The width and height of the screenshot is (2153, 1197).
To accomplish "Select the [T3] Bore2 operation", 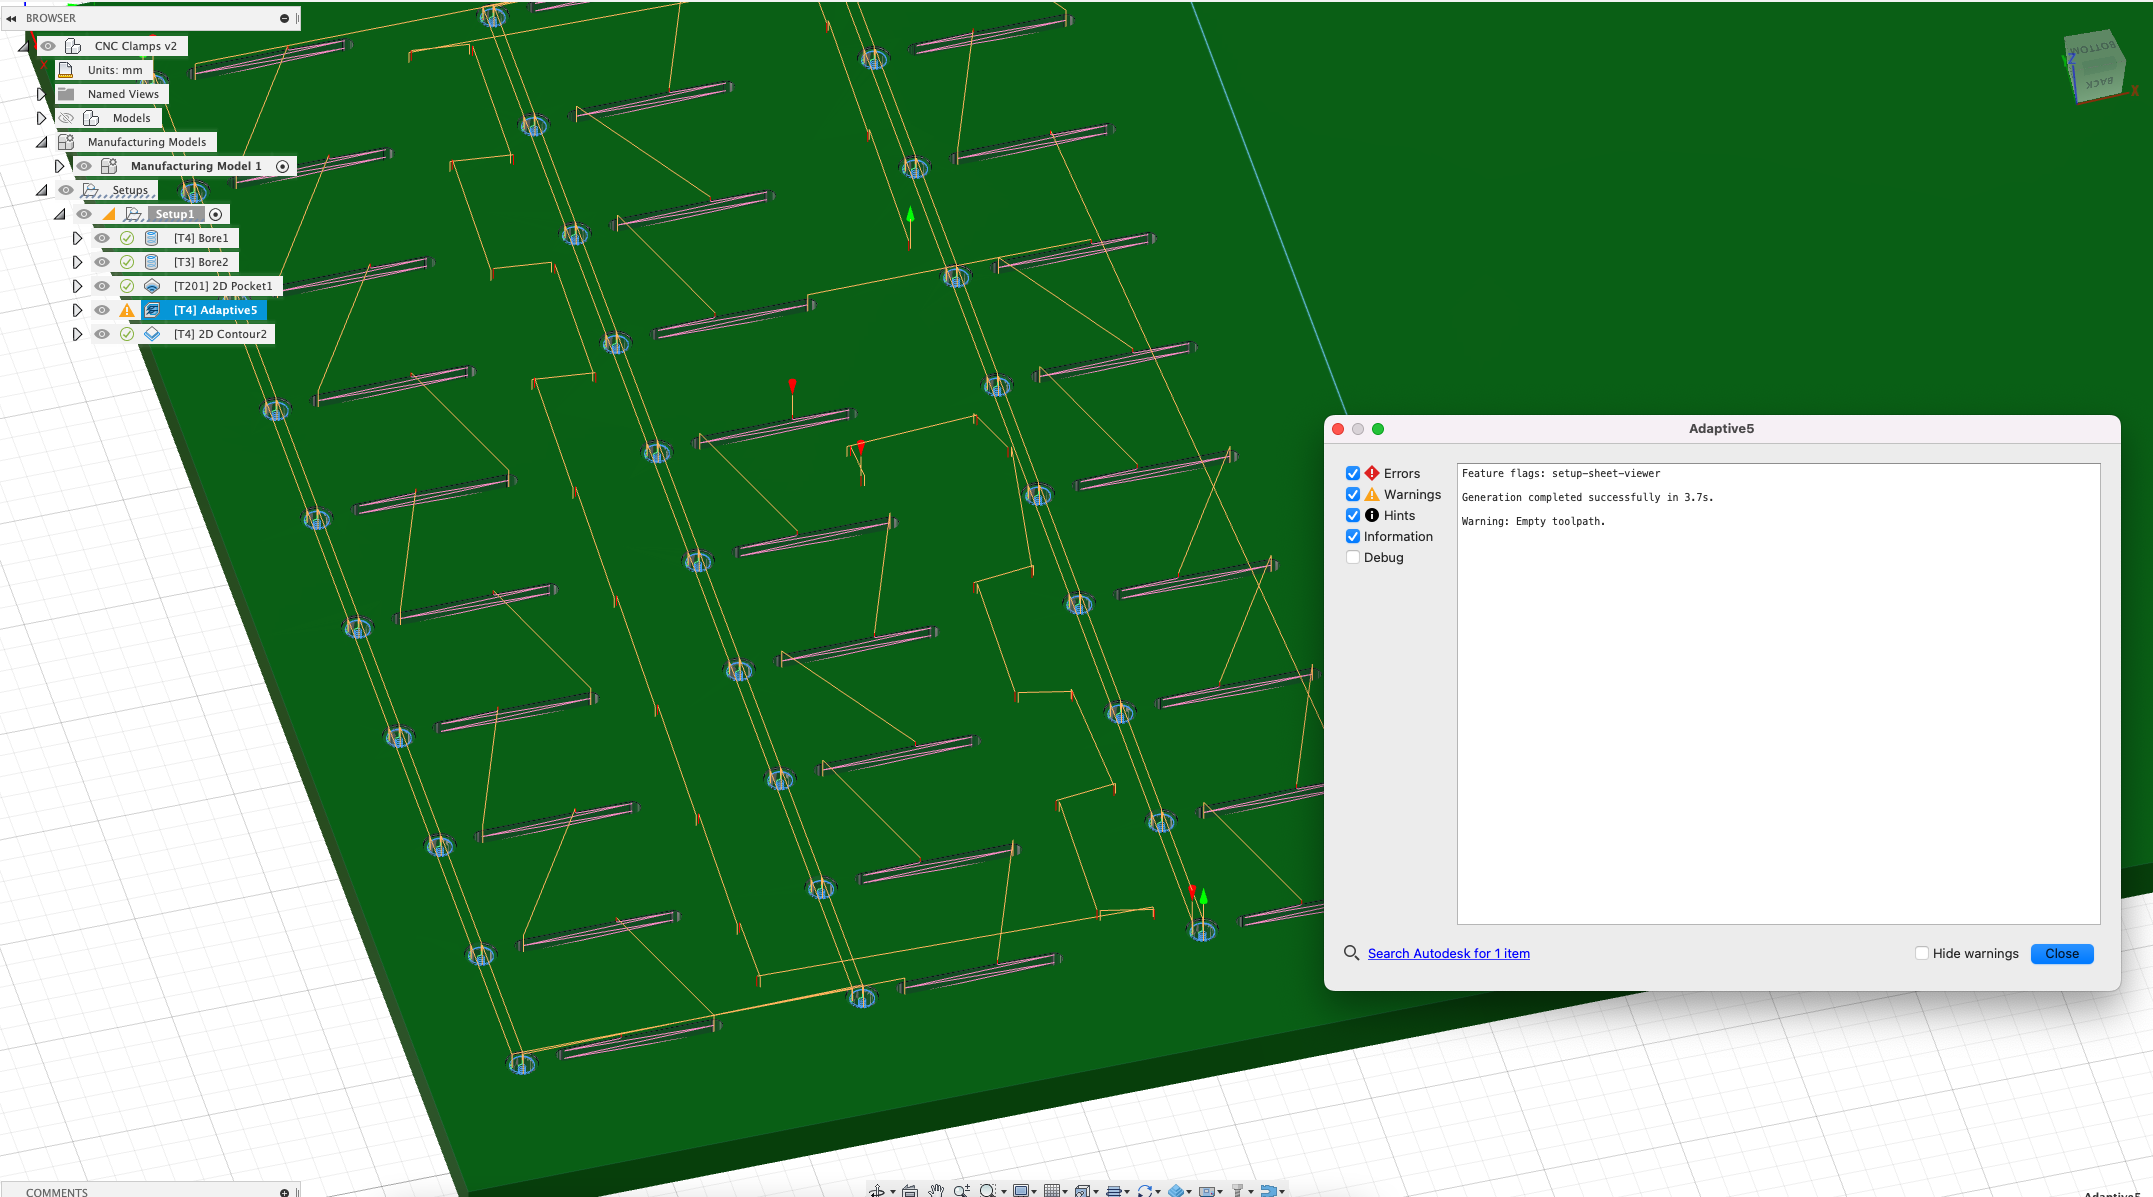I will 201,262.
